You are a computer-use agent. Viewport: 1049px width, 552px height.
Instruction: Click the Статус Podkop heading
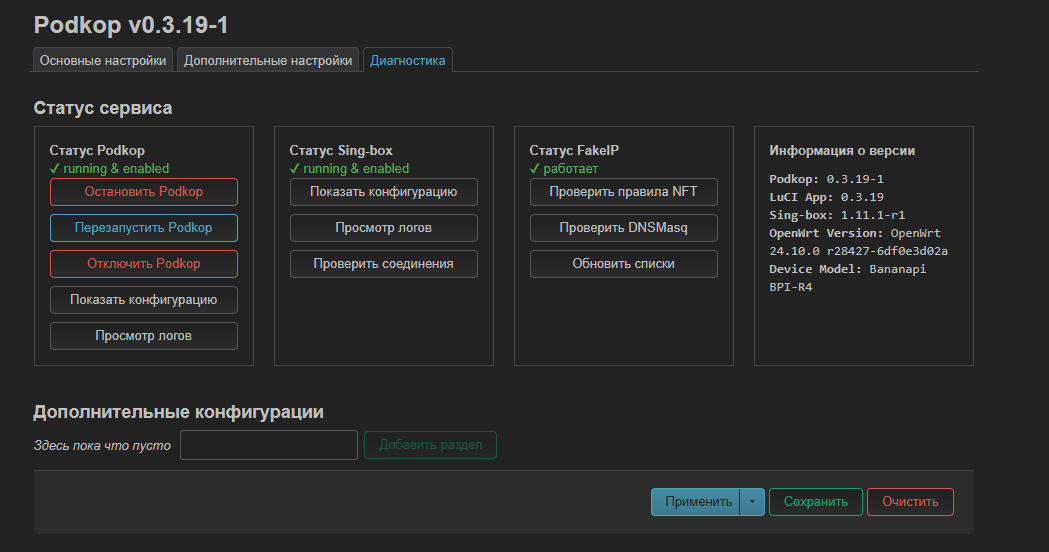pos(97,151)
